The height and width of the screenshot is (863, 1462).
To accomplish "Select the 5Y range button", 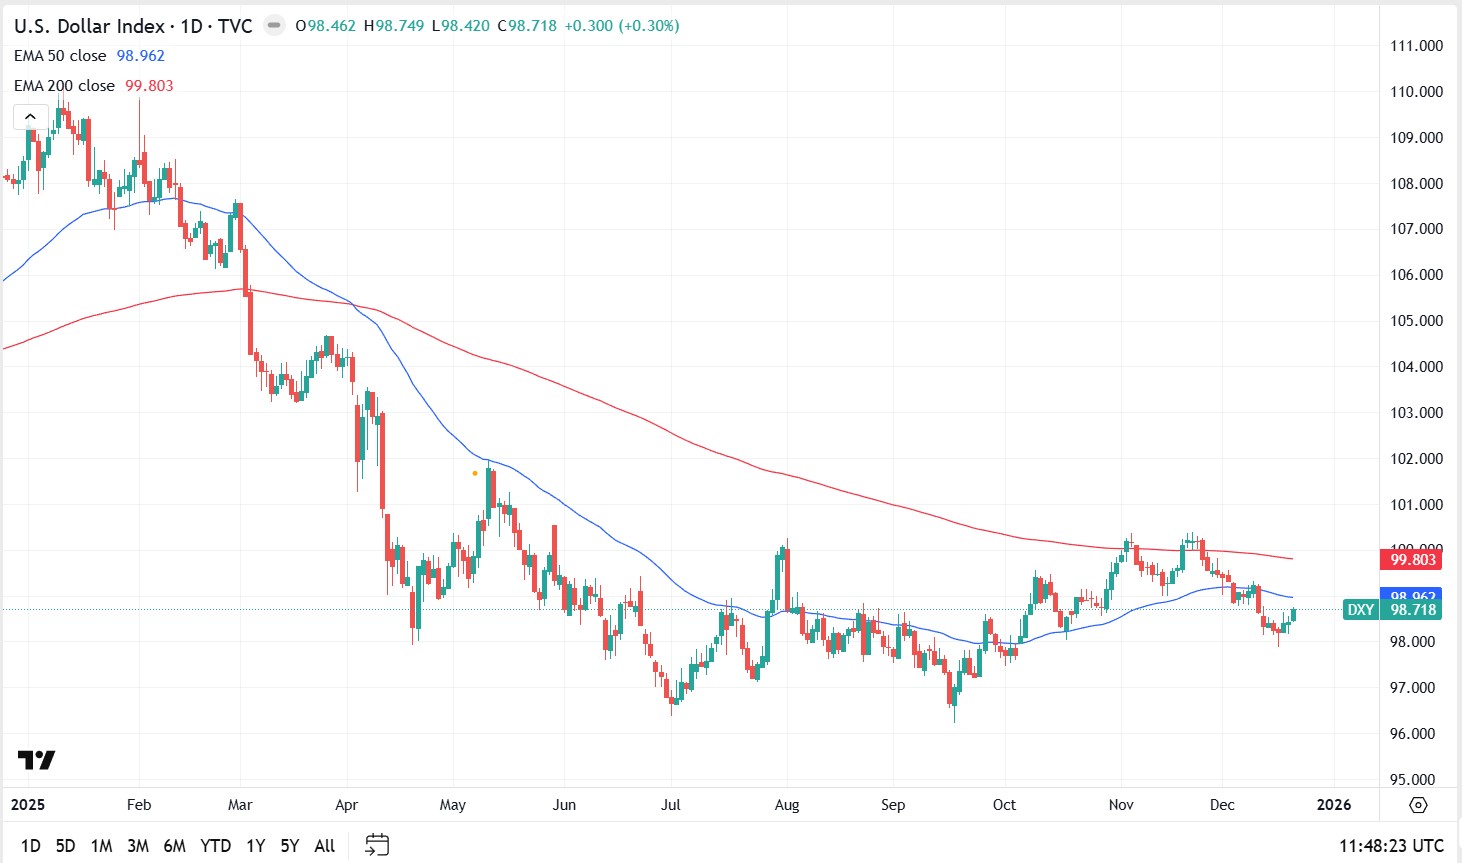I will coord(289,845).
